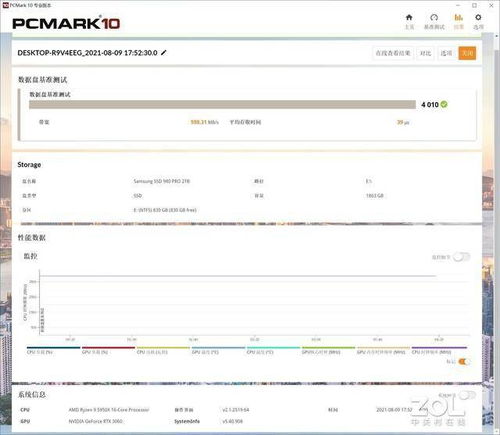Image resolution: width=500 pixels, height=435 pixels.
Task: Toggle the switch beside the monitoring header
Action: tap(461, 257)
